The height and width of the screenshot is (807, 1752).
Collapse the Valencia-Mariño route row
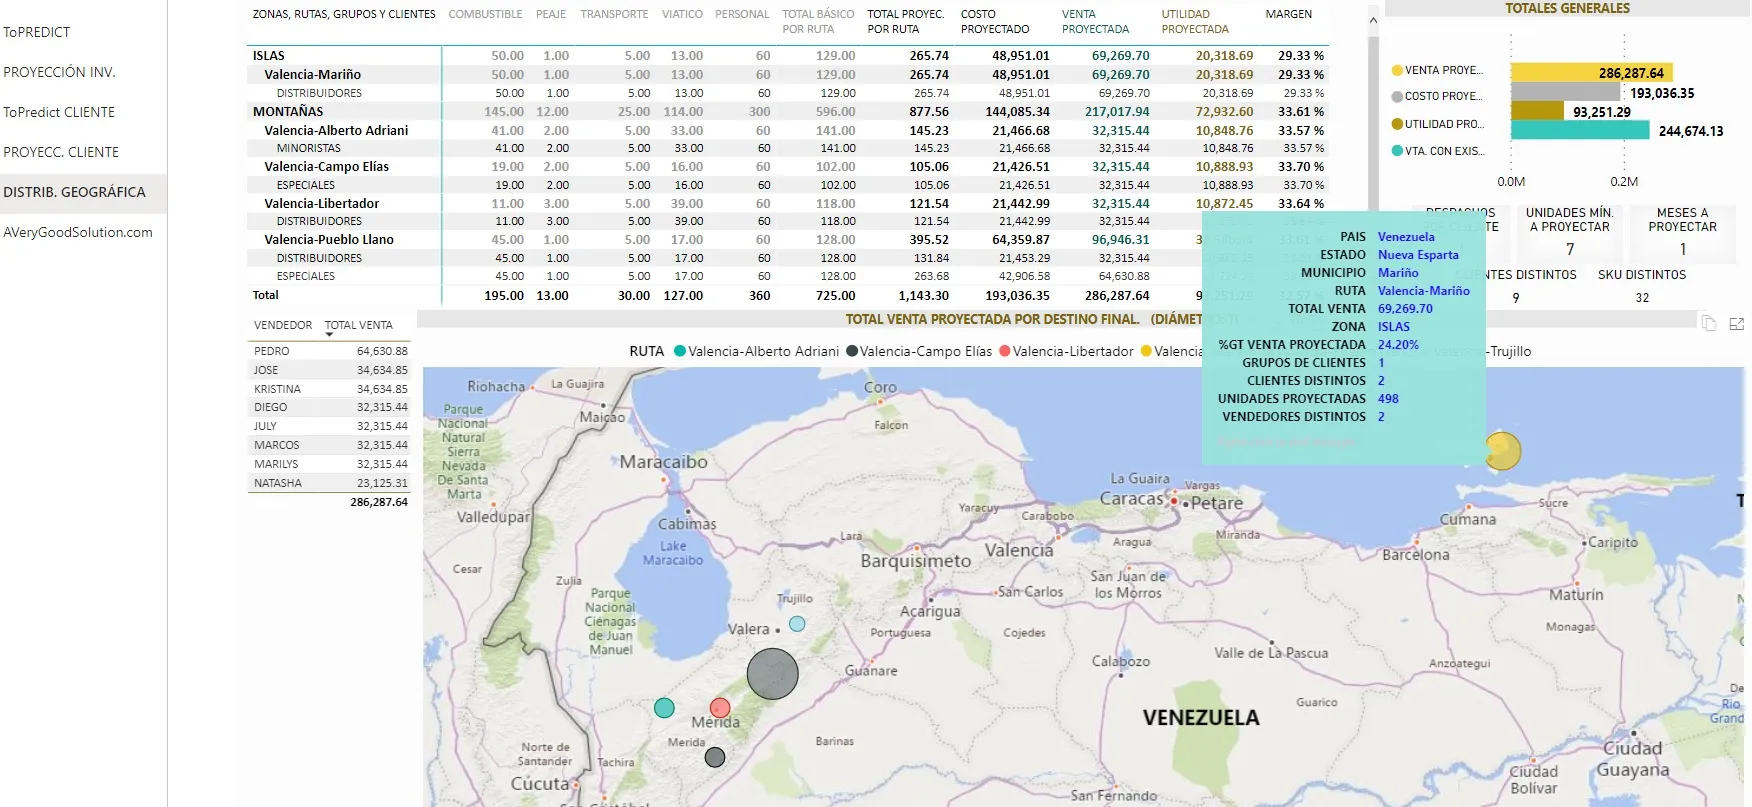(x=312, y=74)
